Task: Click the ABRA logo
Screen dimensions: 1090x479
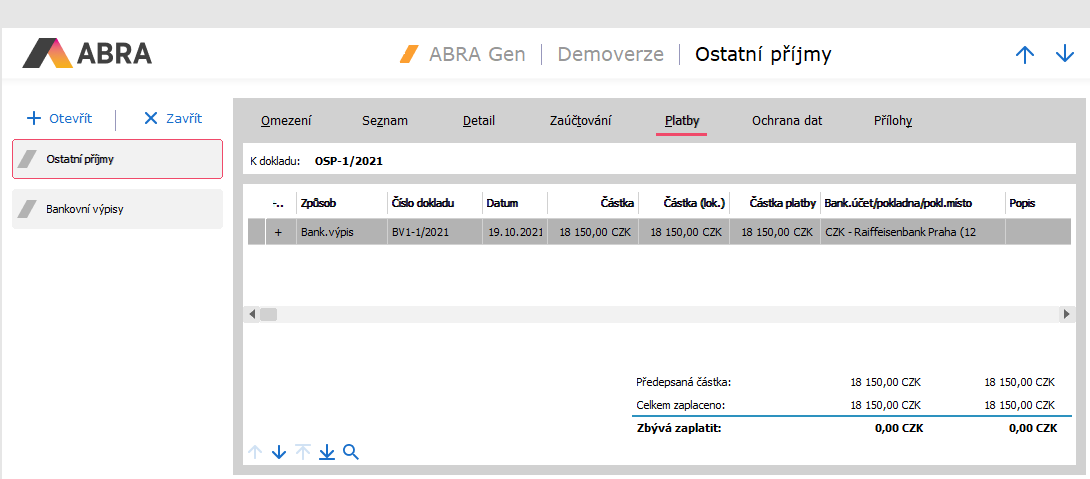Action: (x=87, y=54)
